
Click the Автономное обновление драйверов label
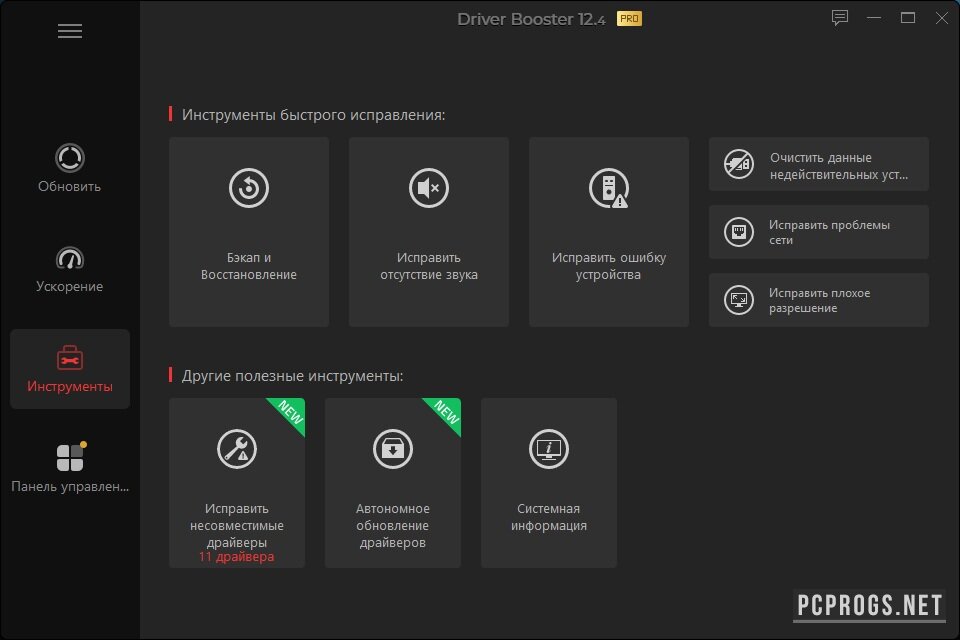tap(393, 526)
